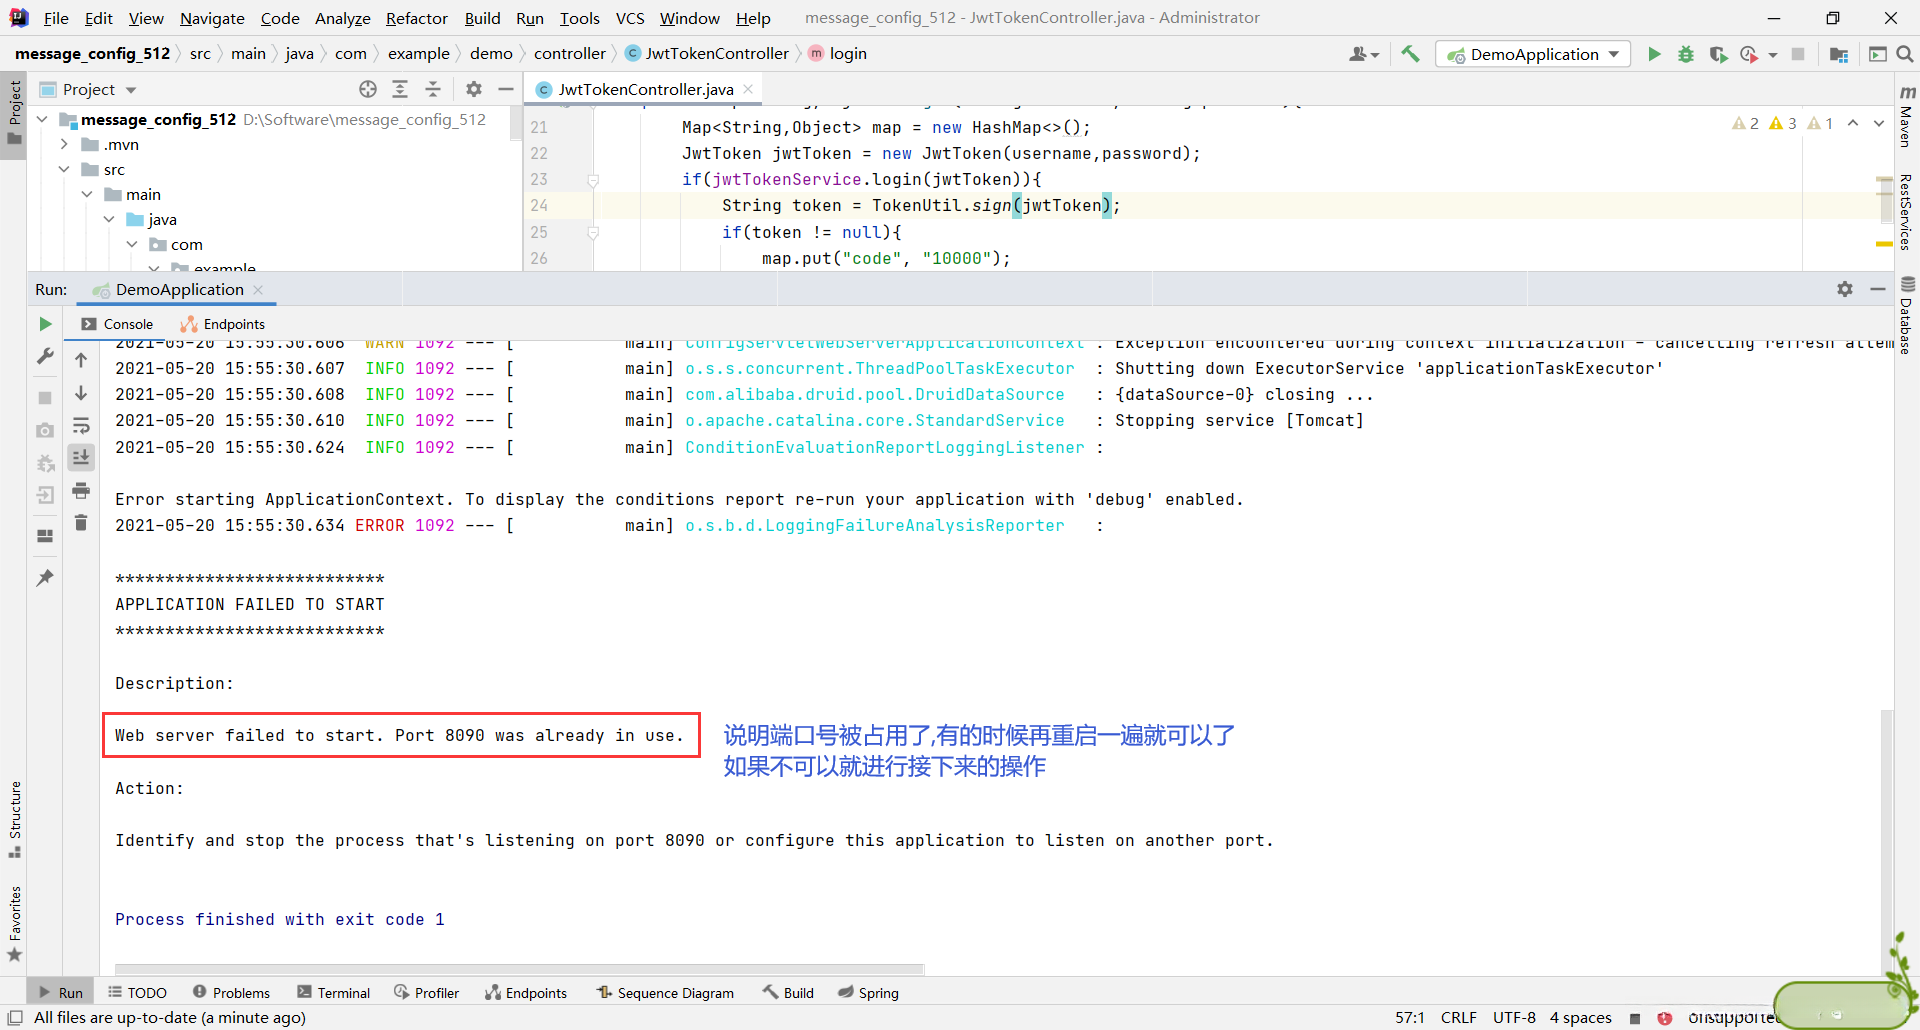Clear console output with trash icon
Image resolution: width=1920 pixels, height=1030 pixels.
pyautogui.click(x=81, y=523)
